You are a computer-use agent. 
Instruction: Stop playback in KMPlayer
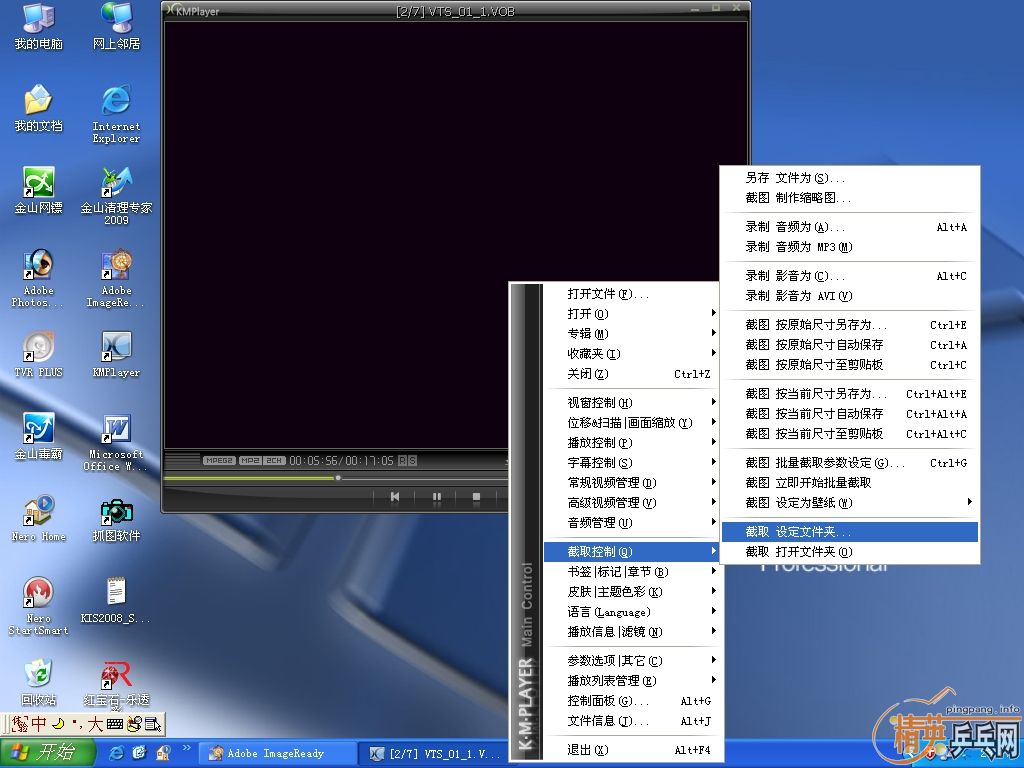click(x=476, y=497)
